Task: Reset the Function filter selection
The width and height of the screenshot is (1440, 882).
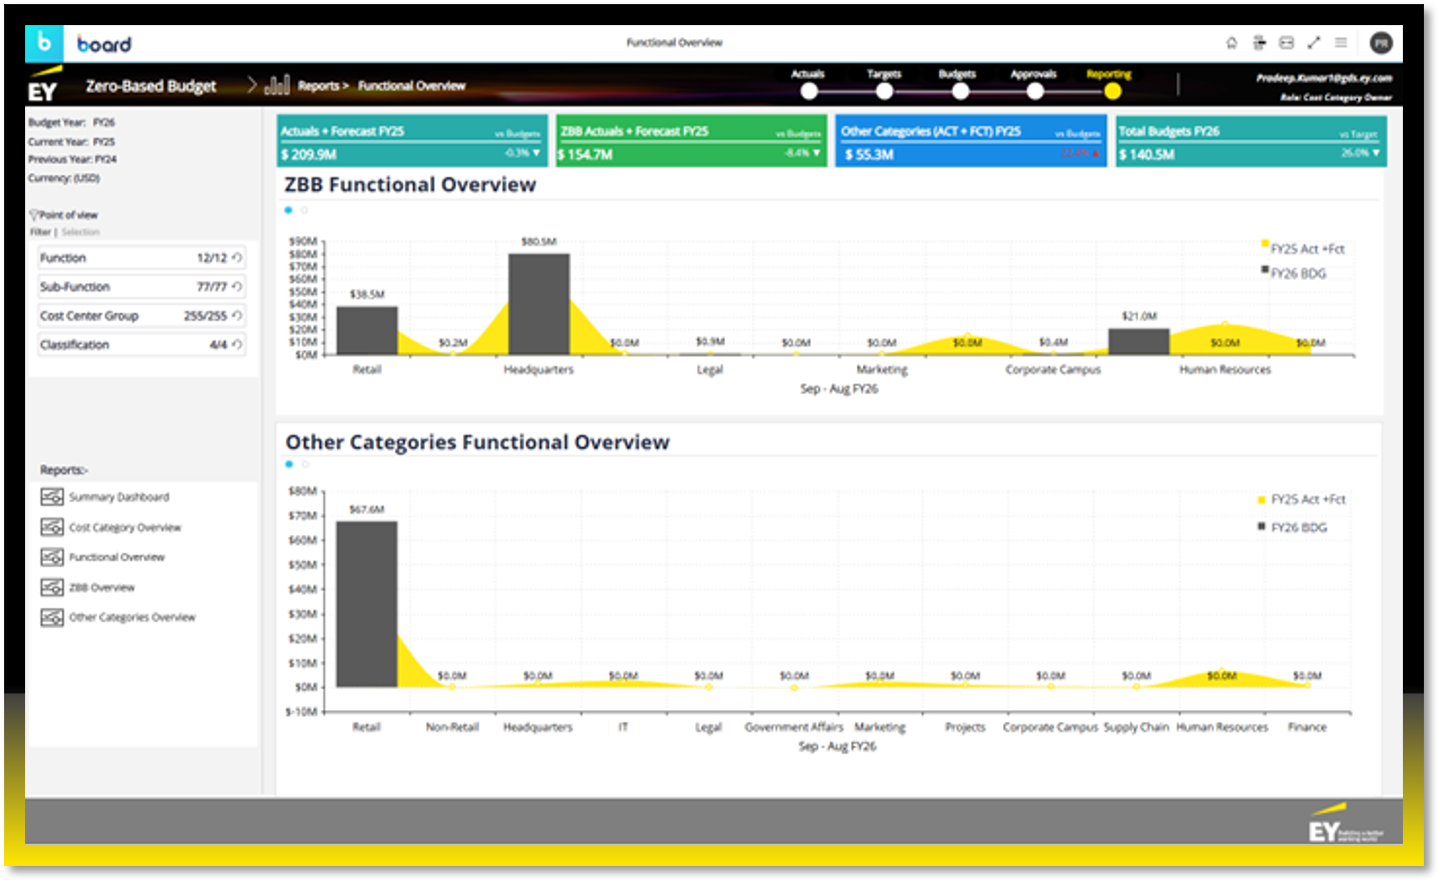Action: [x=237, y=258]
